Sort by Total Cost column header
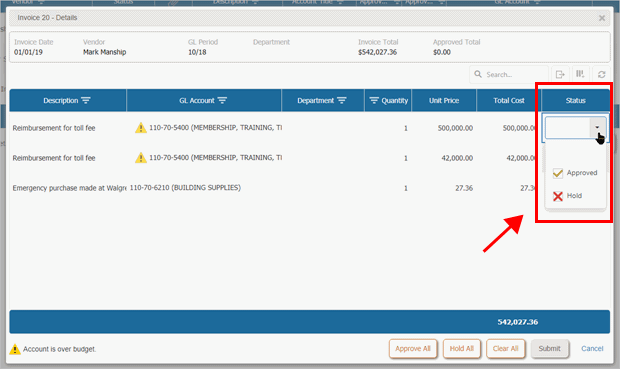This screenshot has width=620, height=369. pos(508,100)
